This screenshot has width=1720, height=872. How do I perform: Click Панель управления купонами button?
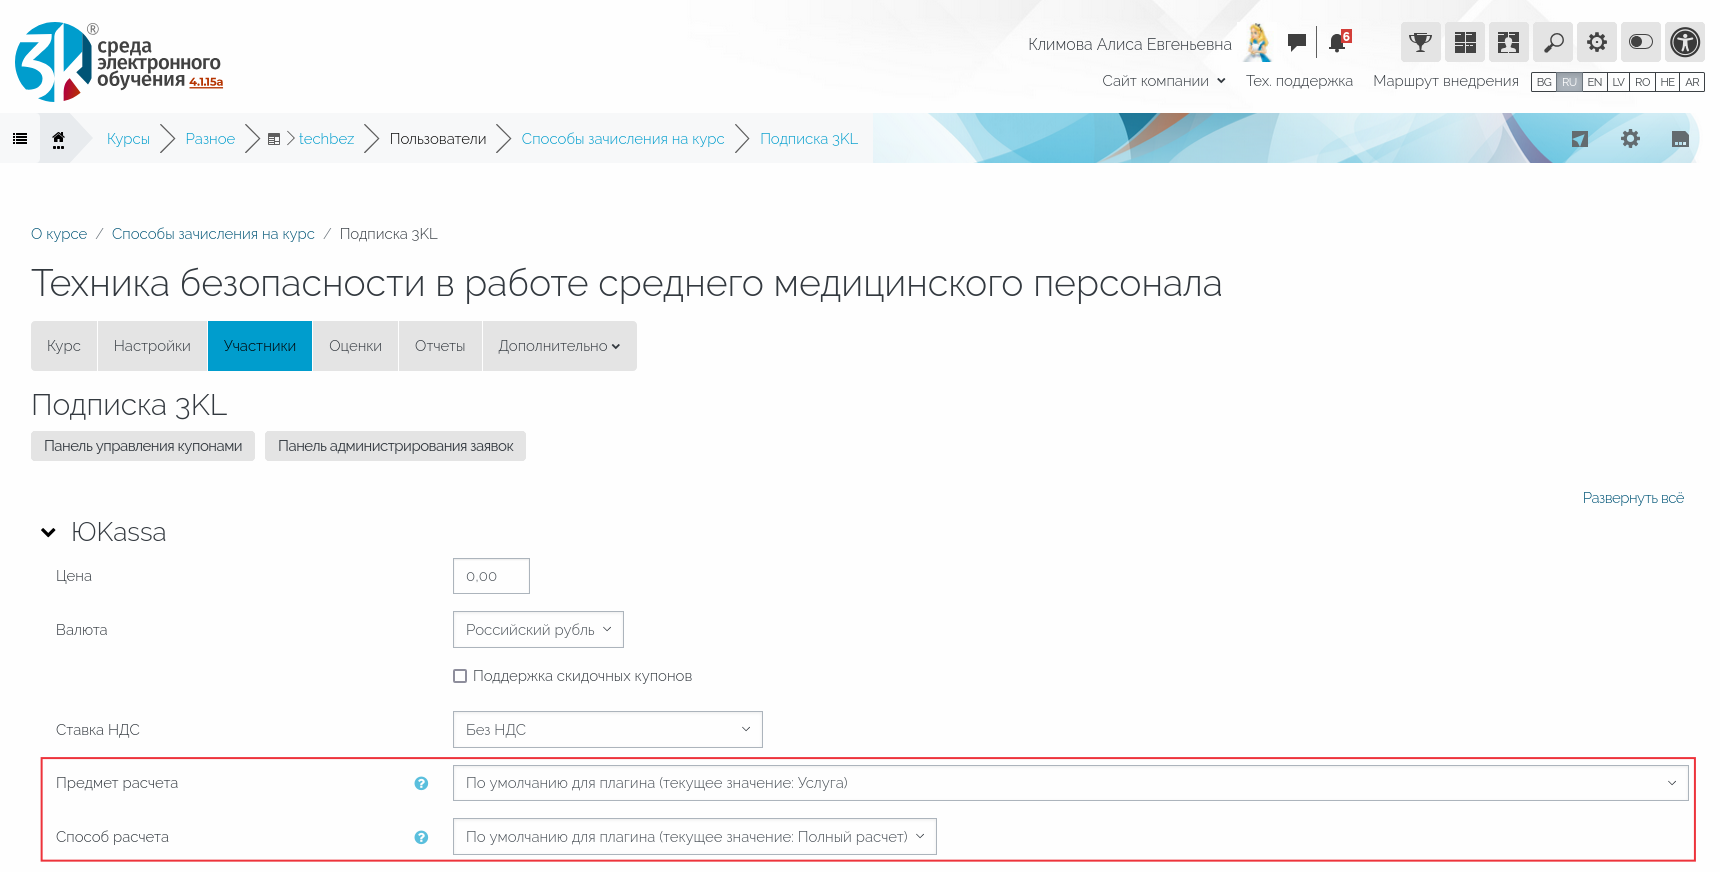click(143, 446)
